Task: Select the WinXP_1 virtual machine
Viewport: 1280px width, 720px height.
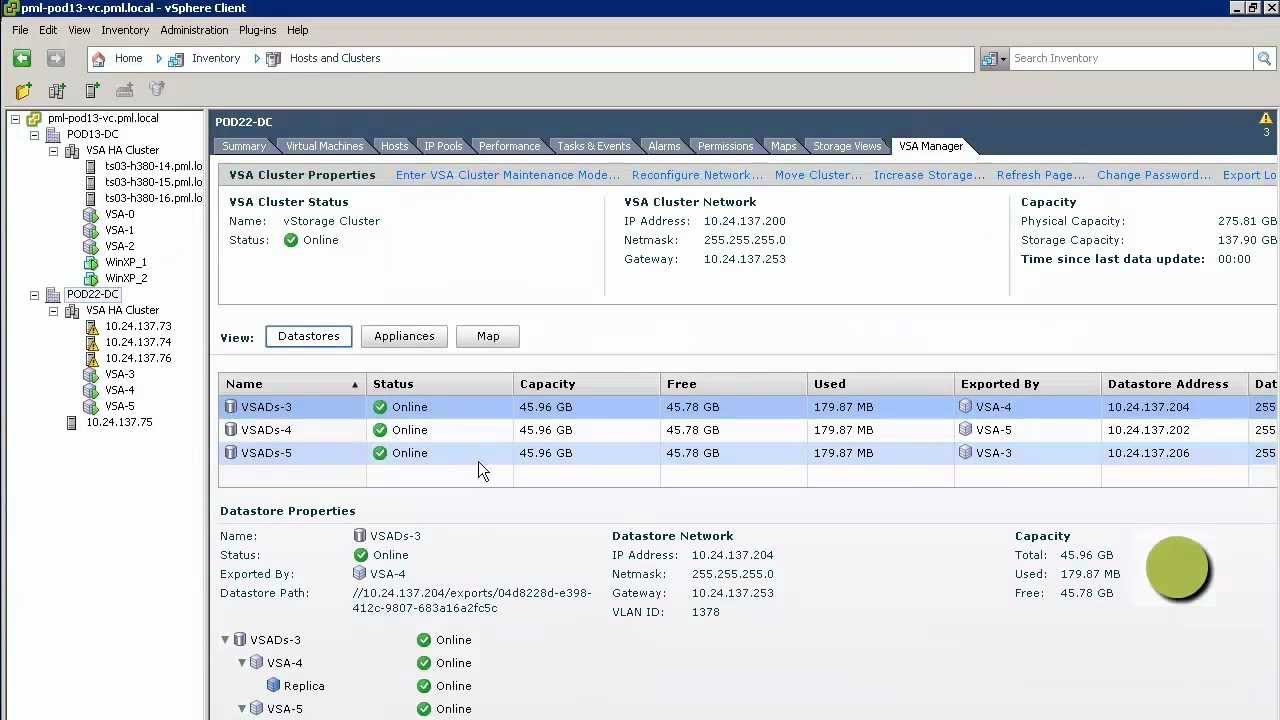Action: click(x=125, y=262)
